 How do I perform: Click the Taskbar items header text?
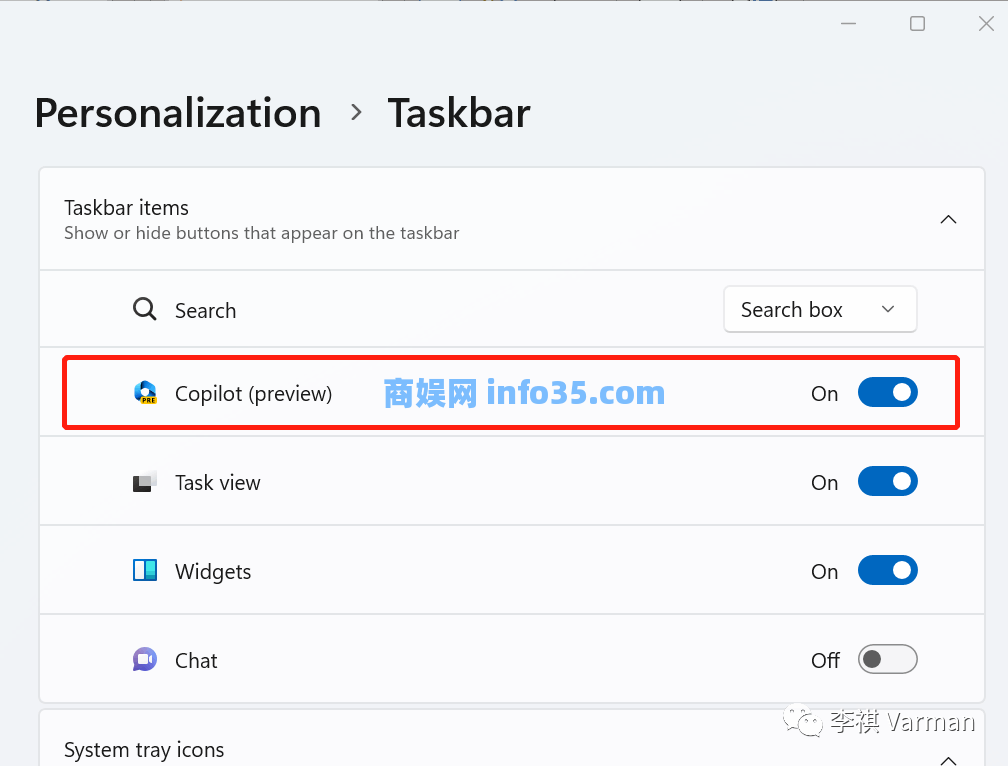pyautogui.click(x=127, y=208)
